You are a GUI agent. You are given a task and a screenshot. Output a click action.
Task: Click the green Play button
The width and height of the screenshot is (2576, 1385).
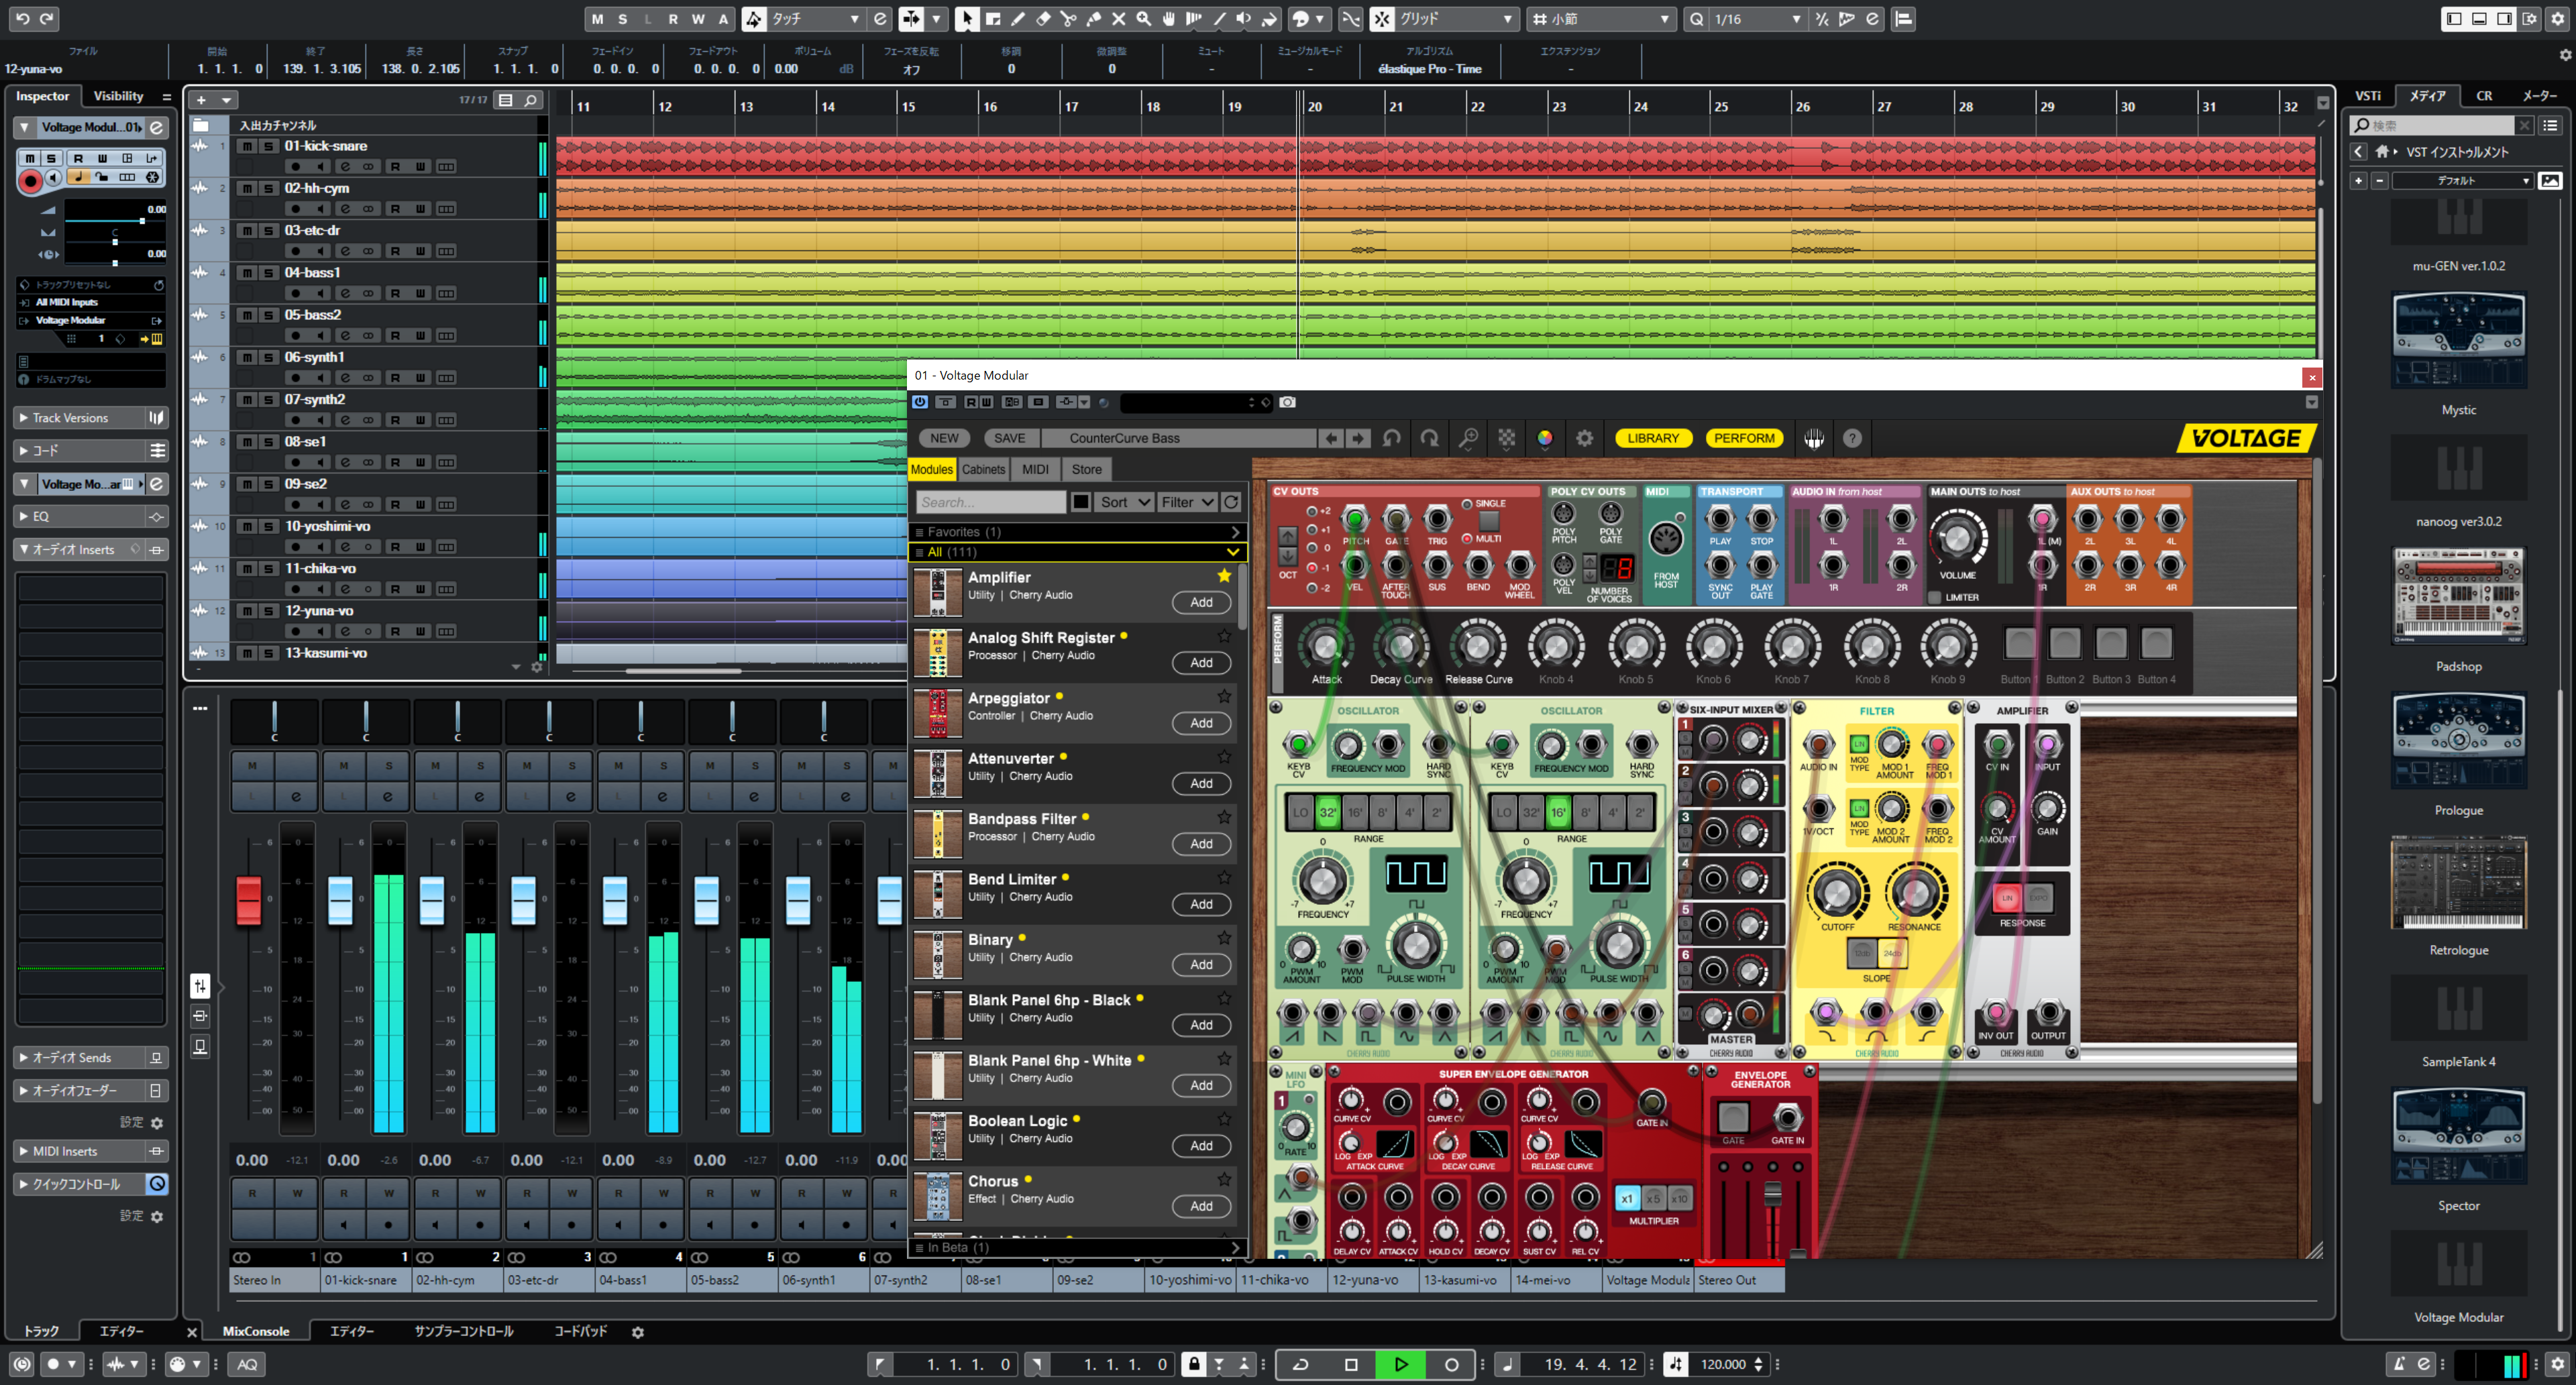(x=1401, y=1364)
